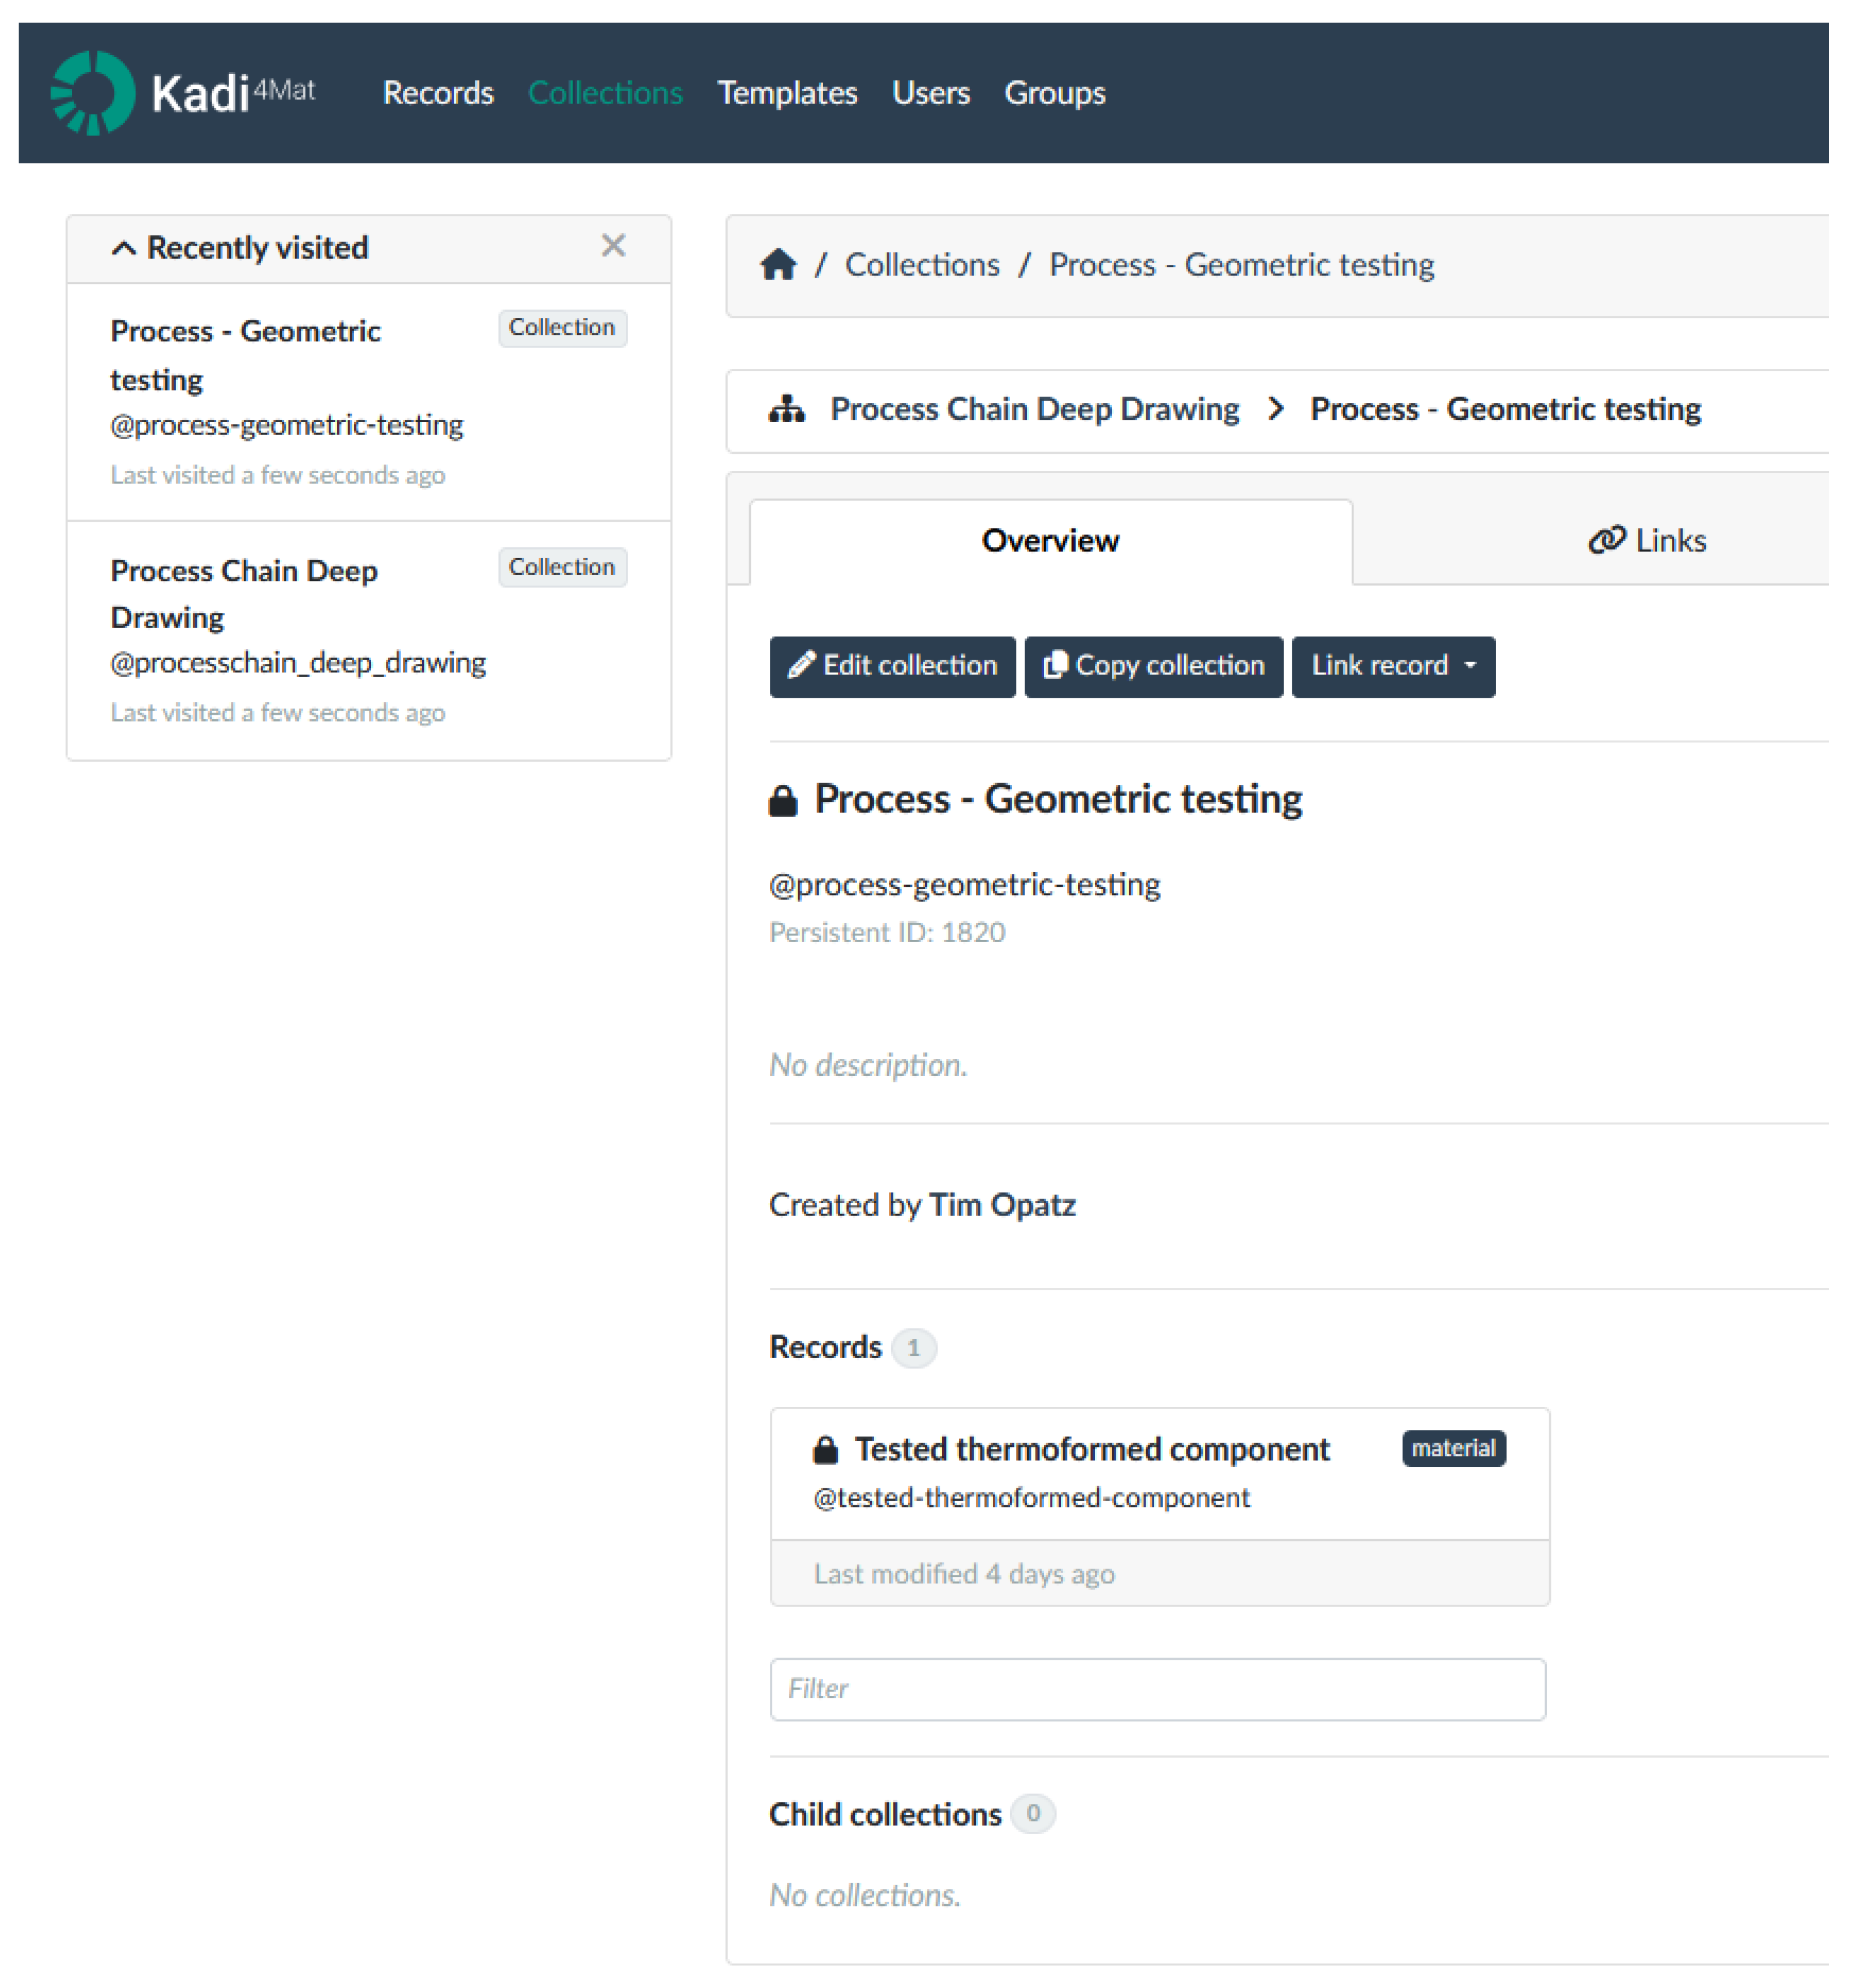Open Tim Opatz user profile
The width and height of the screenshot is (1849, 1988).
(x=1001, y=1205)
